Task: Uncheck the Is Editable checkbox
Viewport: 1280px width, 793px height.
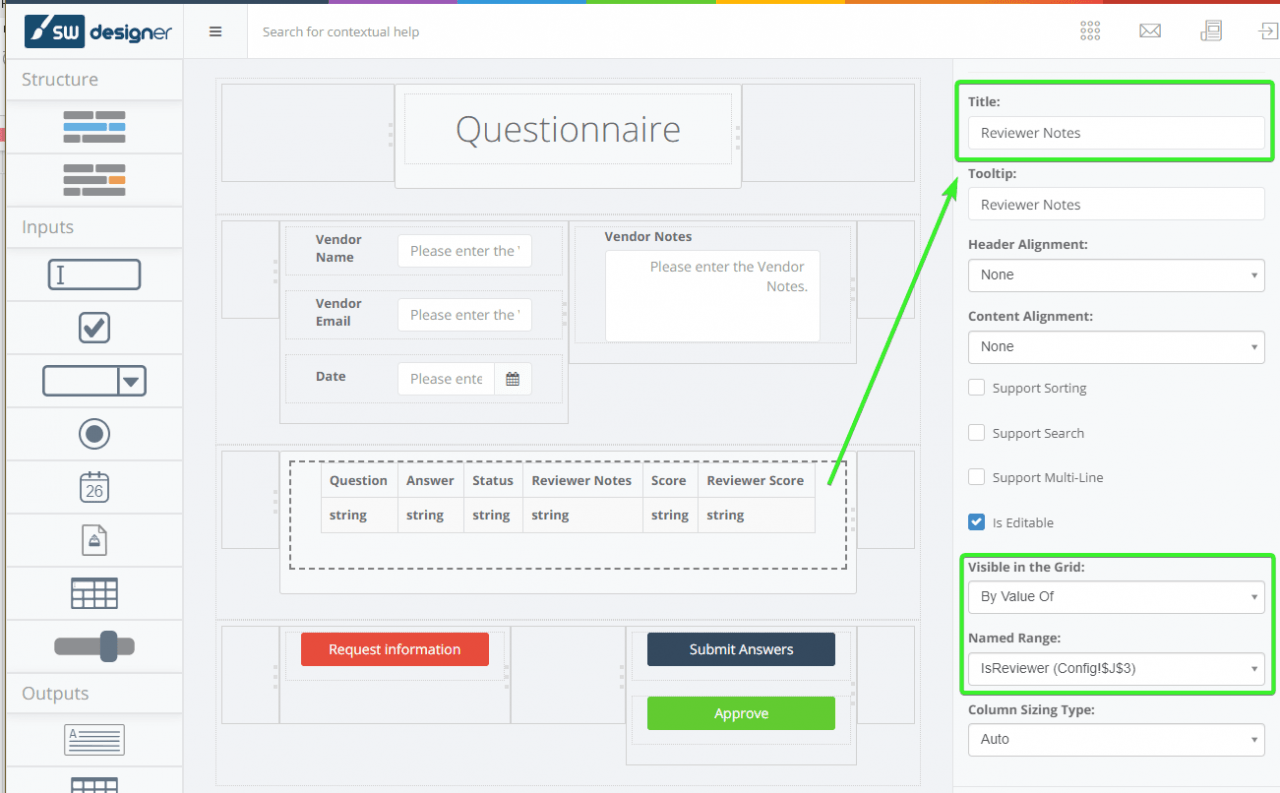Action: point(976,522)
